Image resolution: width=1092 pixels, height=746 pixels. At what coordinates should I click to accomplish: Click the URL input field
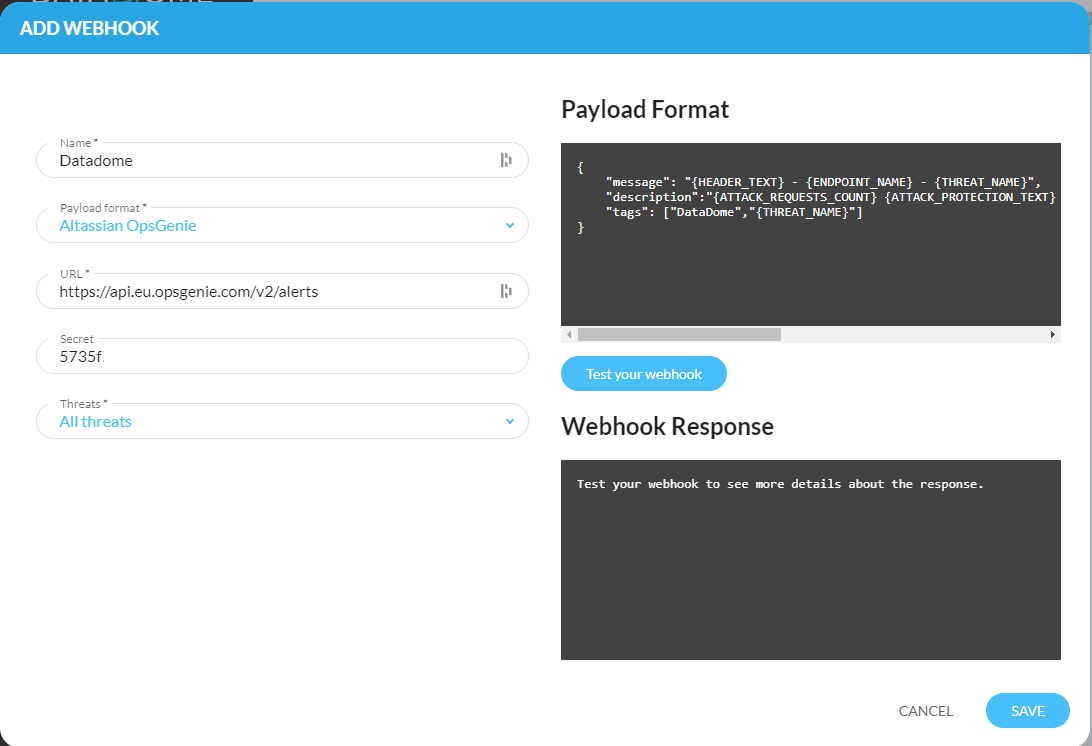pyautogui.click(x=282, y=291)
